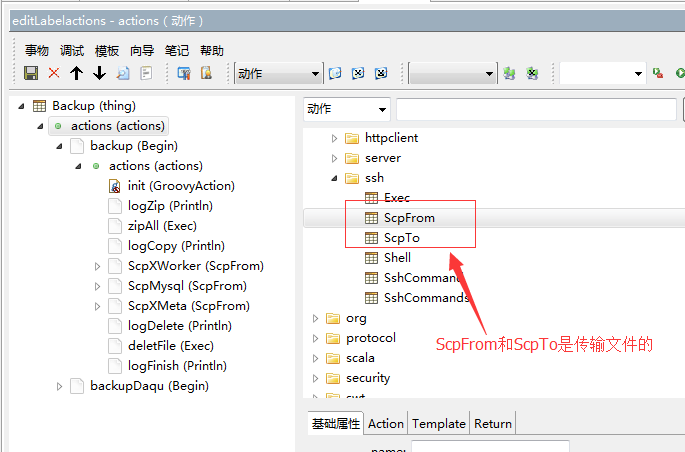Click the magnifier search document icon
Viewport: 685px width, 452px height.
[x=123, y=73]
